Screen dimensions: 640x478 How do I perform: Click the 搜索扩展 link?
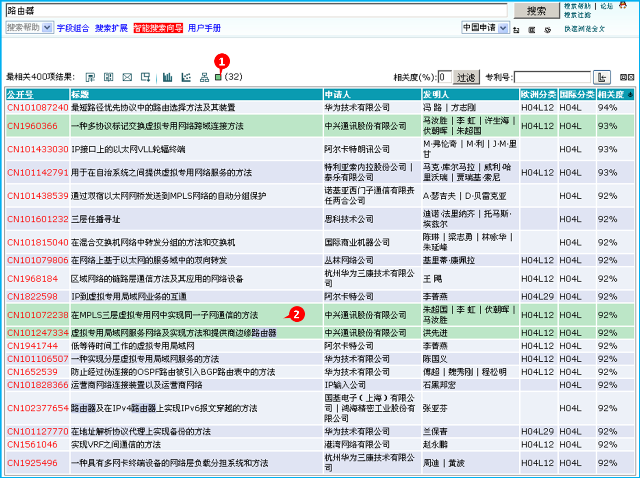coord(111,28)
